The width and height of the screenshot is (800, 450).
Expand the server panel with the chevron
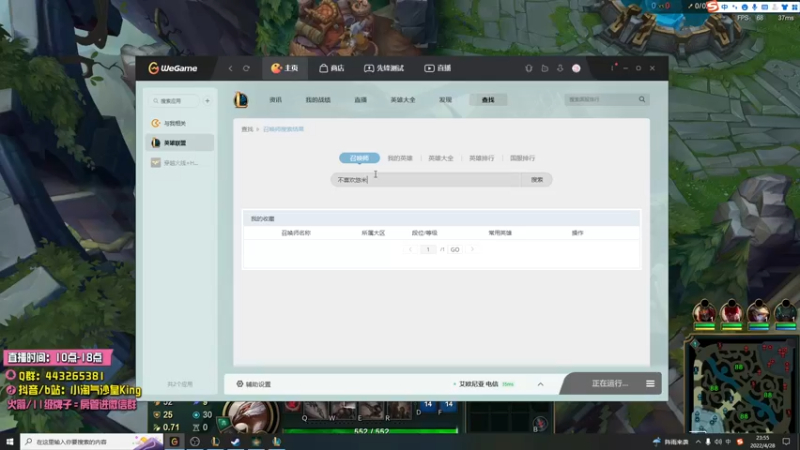540,384
